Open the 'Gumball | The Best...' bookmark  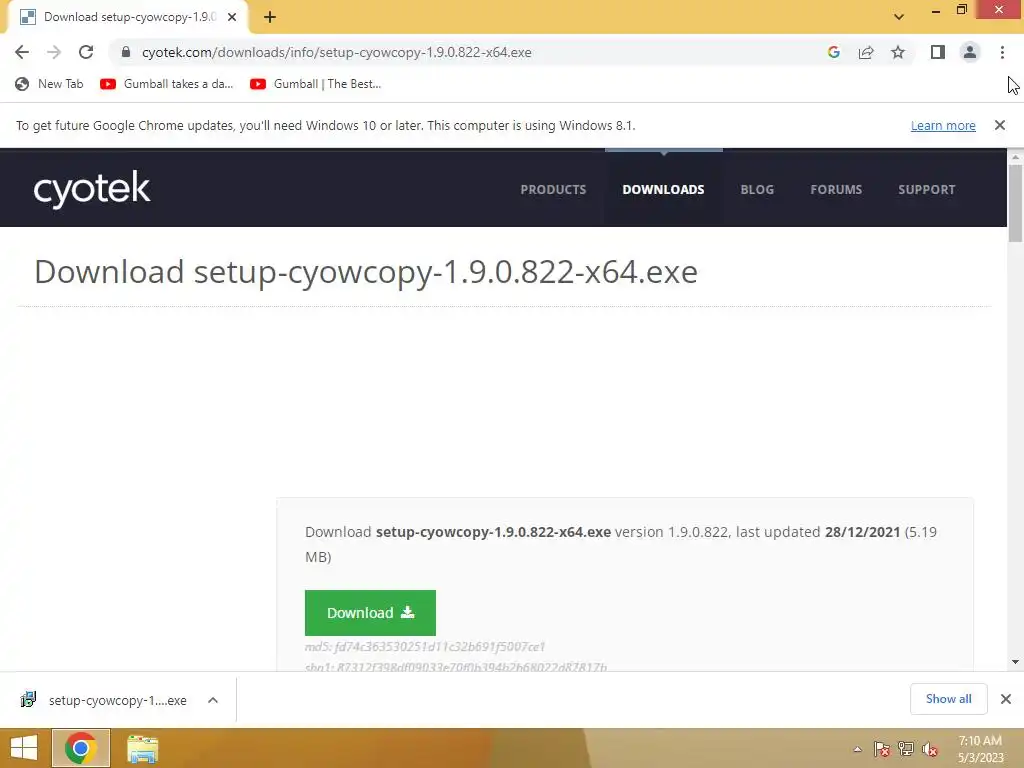point(315,84)
